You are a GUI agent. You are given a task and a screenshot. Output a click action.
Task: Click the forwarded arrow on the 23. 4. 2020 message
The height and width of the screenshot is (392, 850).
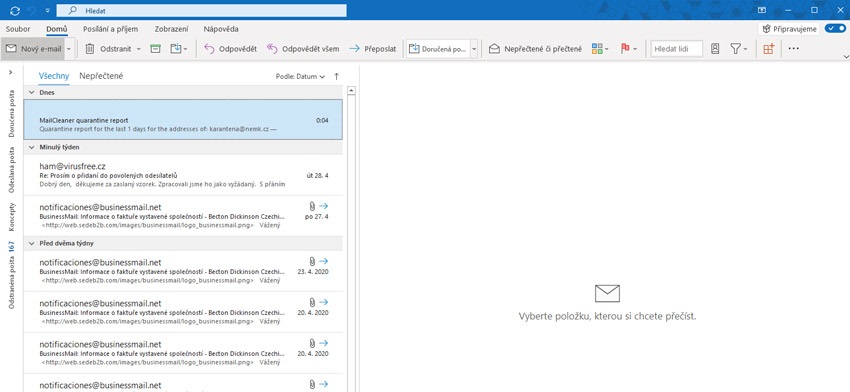pos(324,261)
